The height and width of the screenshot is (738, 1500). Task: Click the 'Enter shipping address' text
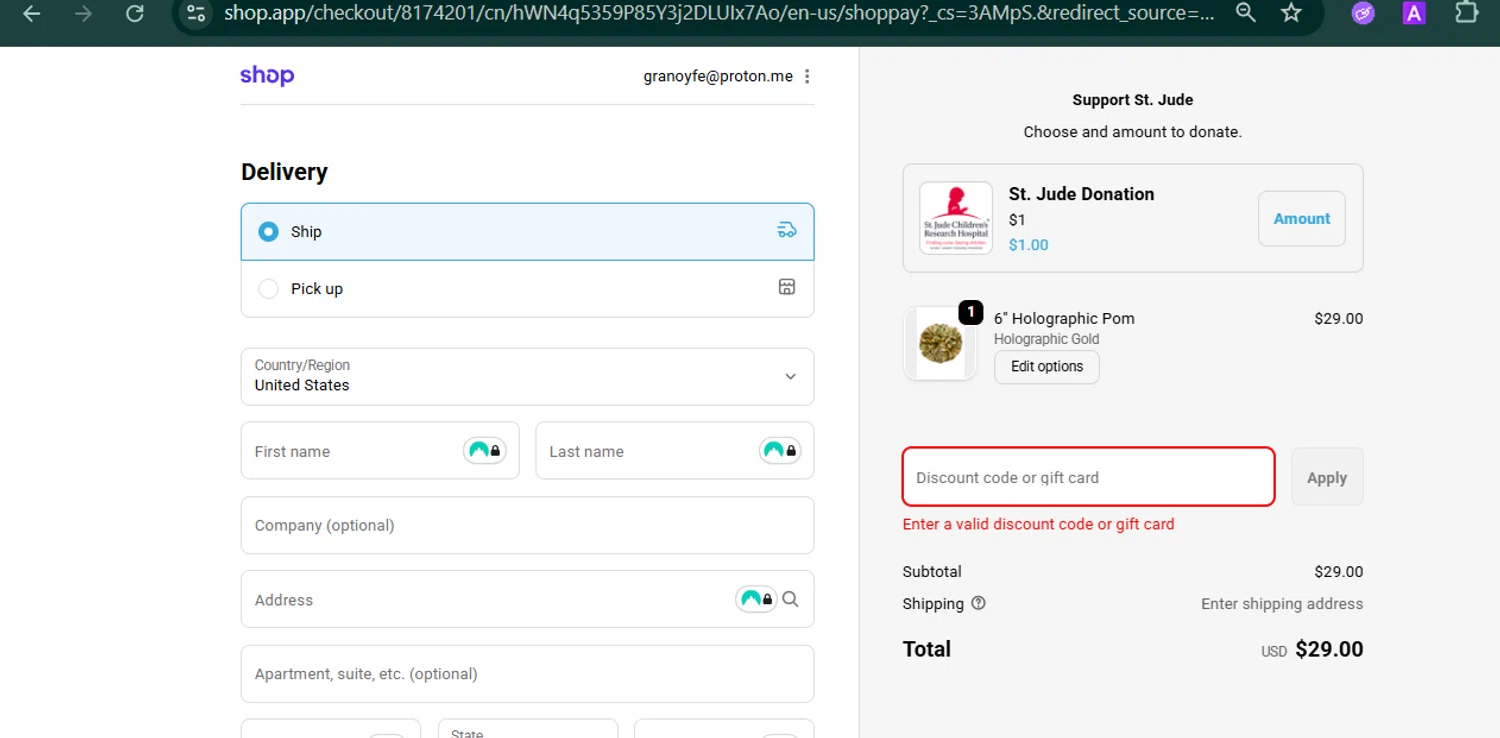[1282, 604]
